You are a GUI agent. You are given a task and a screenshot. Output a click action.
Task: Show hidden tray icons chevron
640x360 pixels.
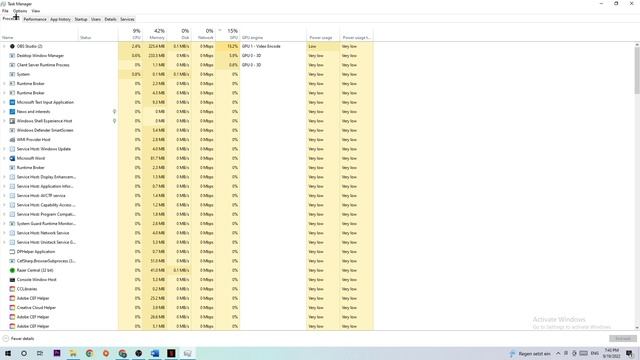pos(558,353)
